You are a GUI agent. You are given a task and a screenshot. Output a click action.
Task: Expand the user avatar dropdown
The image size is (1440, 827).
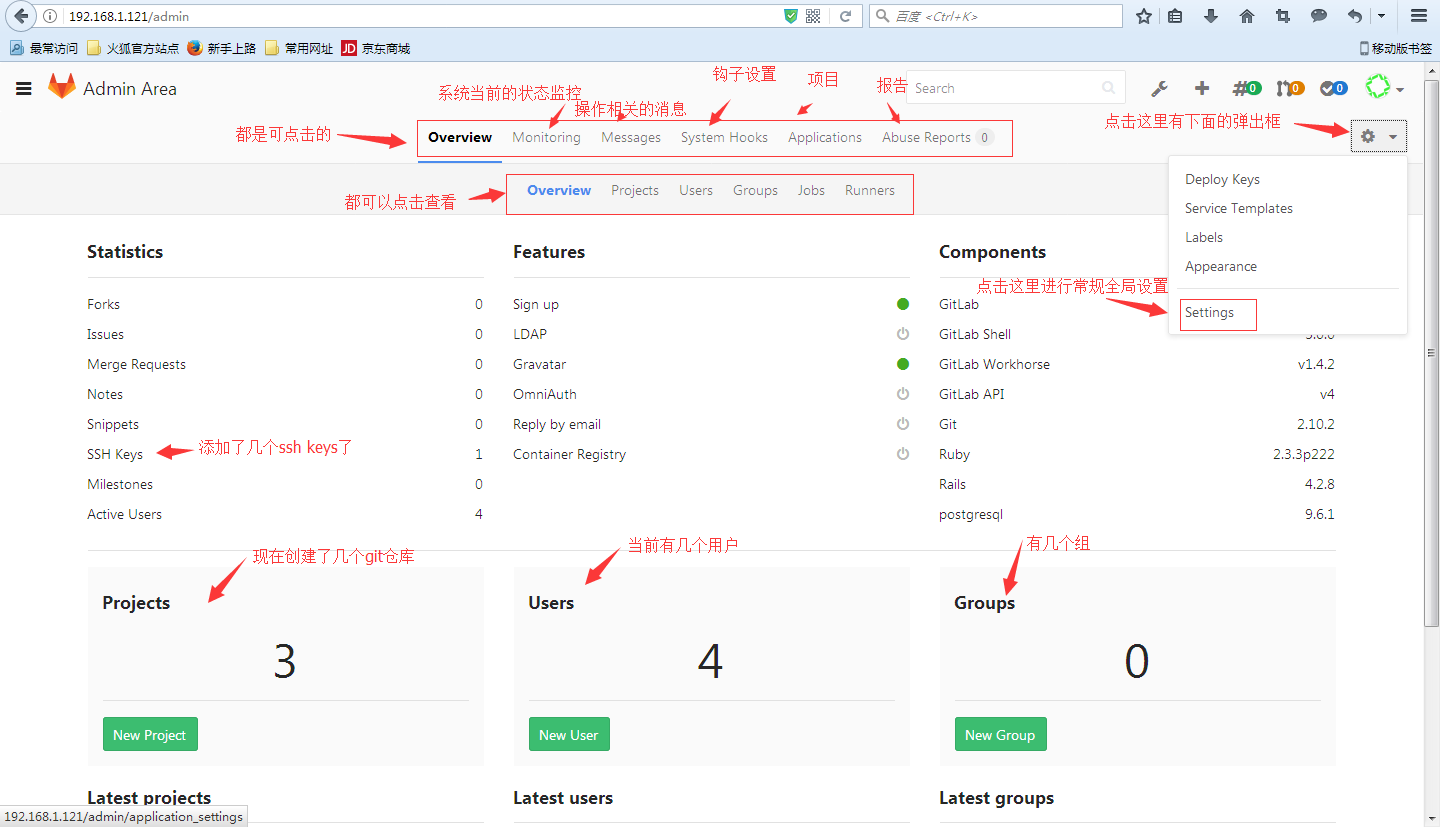tap(1385, 88)
